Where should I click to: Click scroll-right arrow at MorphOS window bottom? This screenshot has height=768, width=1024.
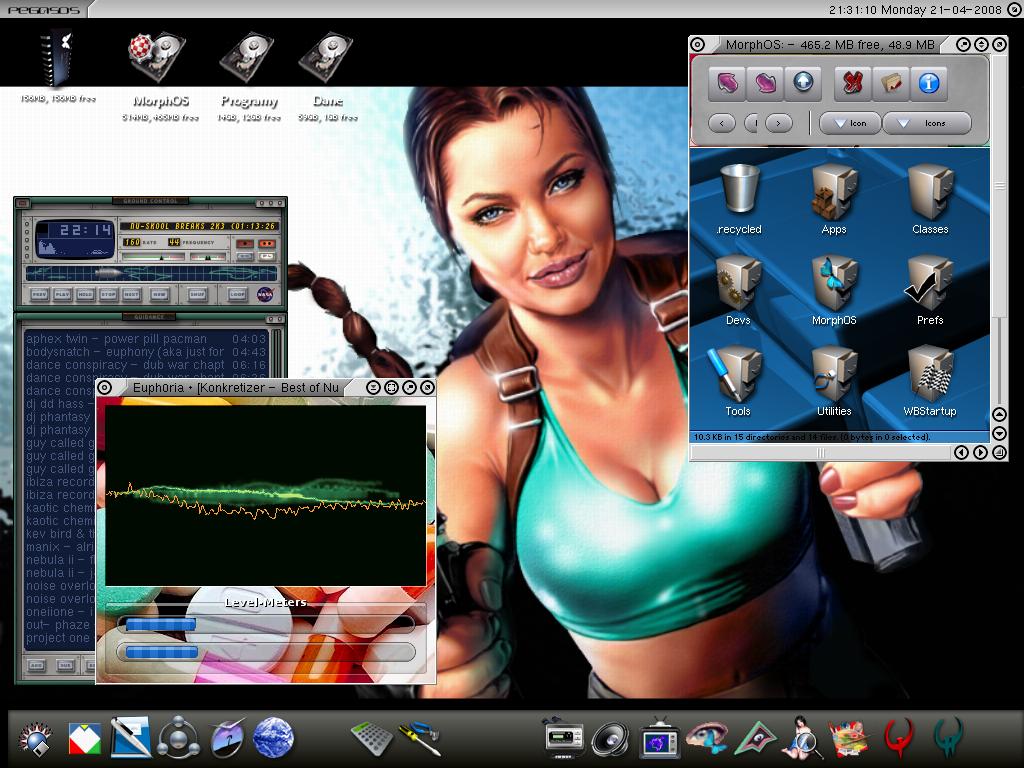pyautogui.click(x=980, y=453)
